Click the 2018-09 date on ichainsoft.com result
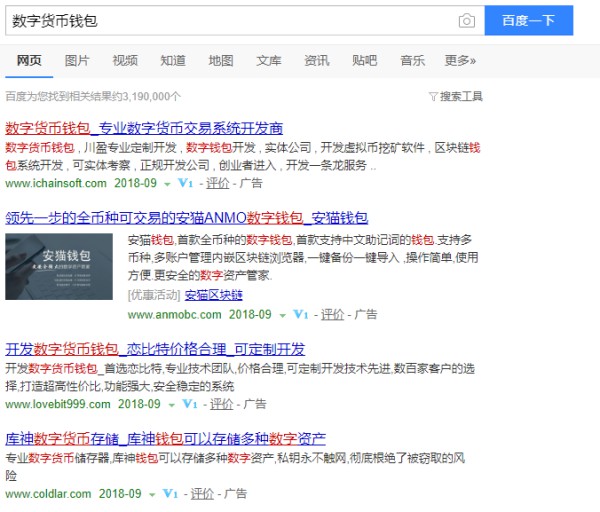The image size is (600, 512). pos(135,183)
